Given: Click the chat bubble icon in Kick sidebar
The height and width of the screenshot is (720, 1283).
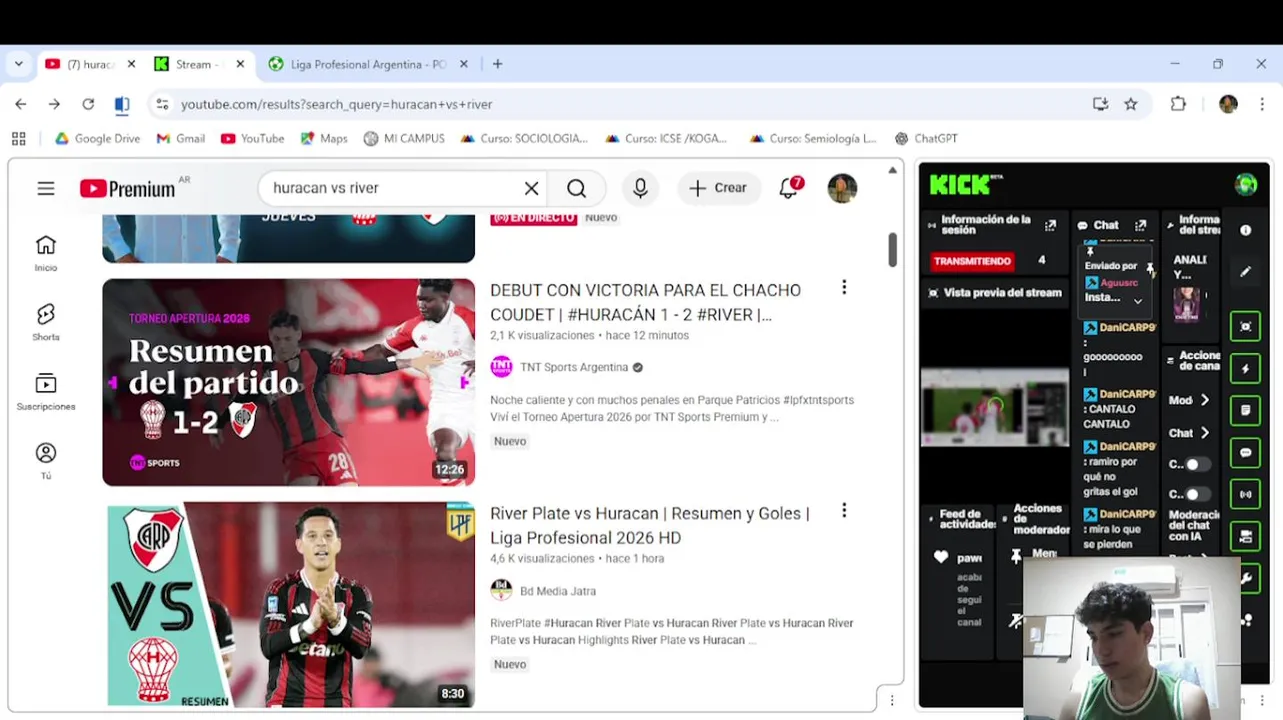Looking at the screenshot, I should pyautogui.click(x=1246, y=453).
